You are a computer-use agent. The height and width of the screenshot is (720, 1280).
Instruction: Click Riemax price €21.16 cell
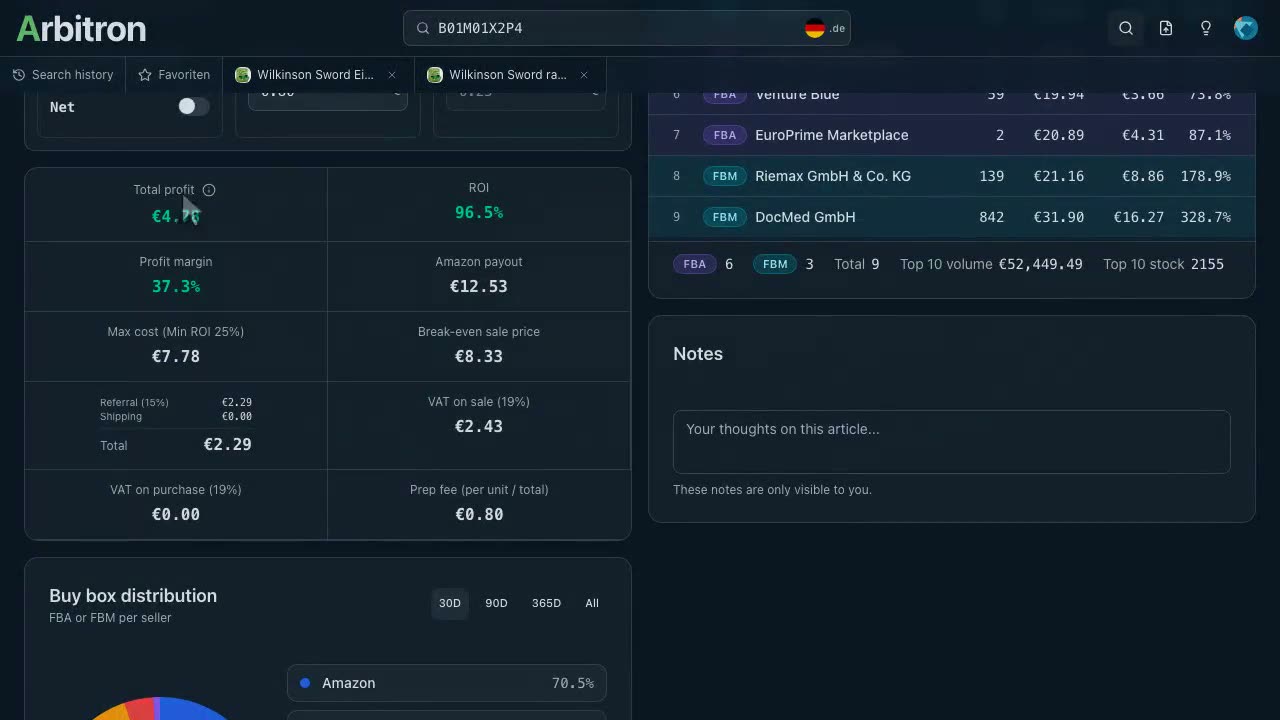click(x=1059, y=176)
